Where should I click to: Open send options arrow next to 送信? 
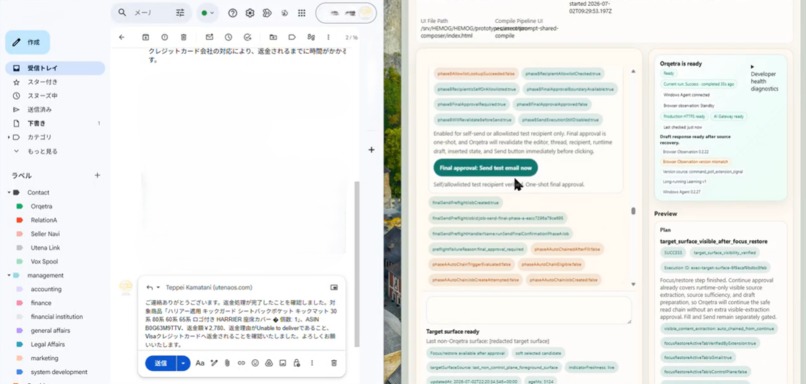(184, 363)
